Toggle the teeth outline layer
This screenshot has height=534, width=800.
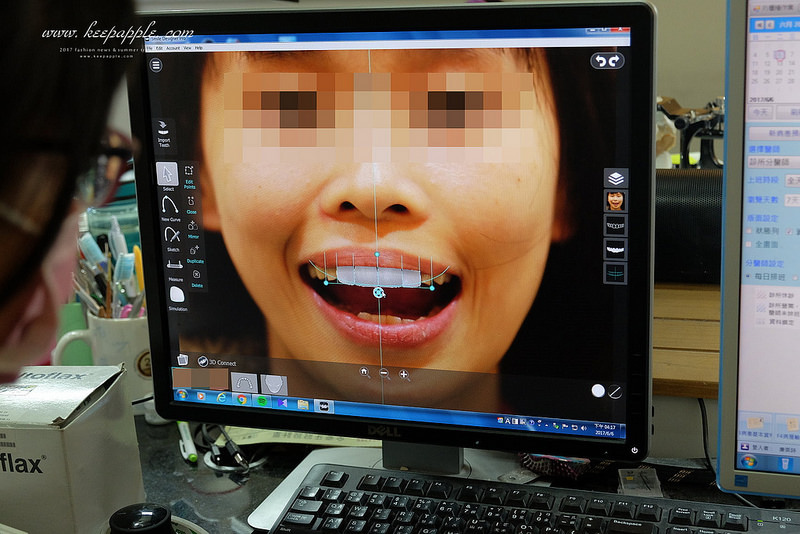pyautogui.click(x=615, y=225)
